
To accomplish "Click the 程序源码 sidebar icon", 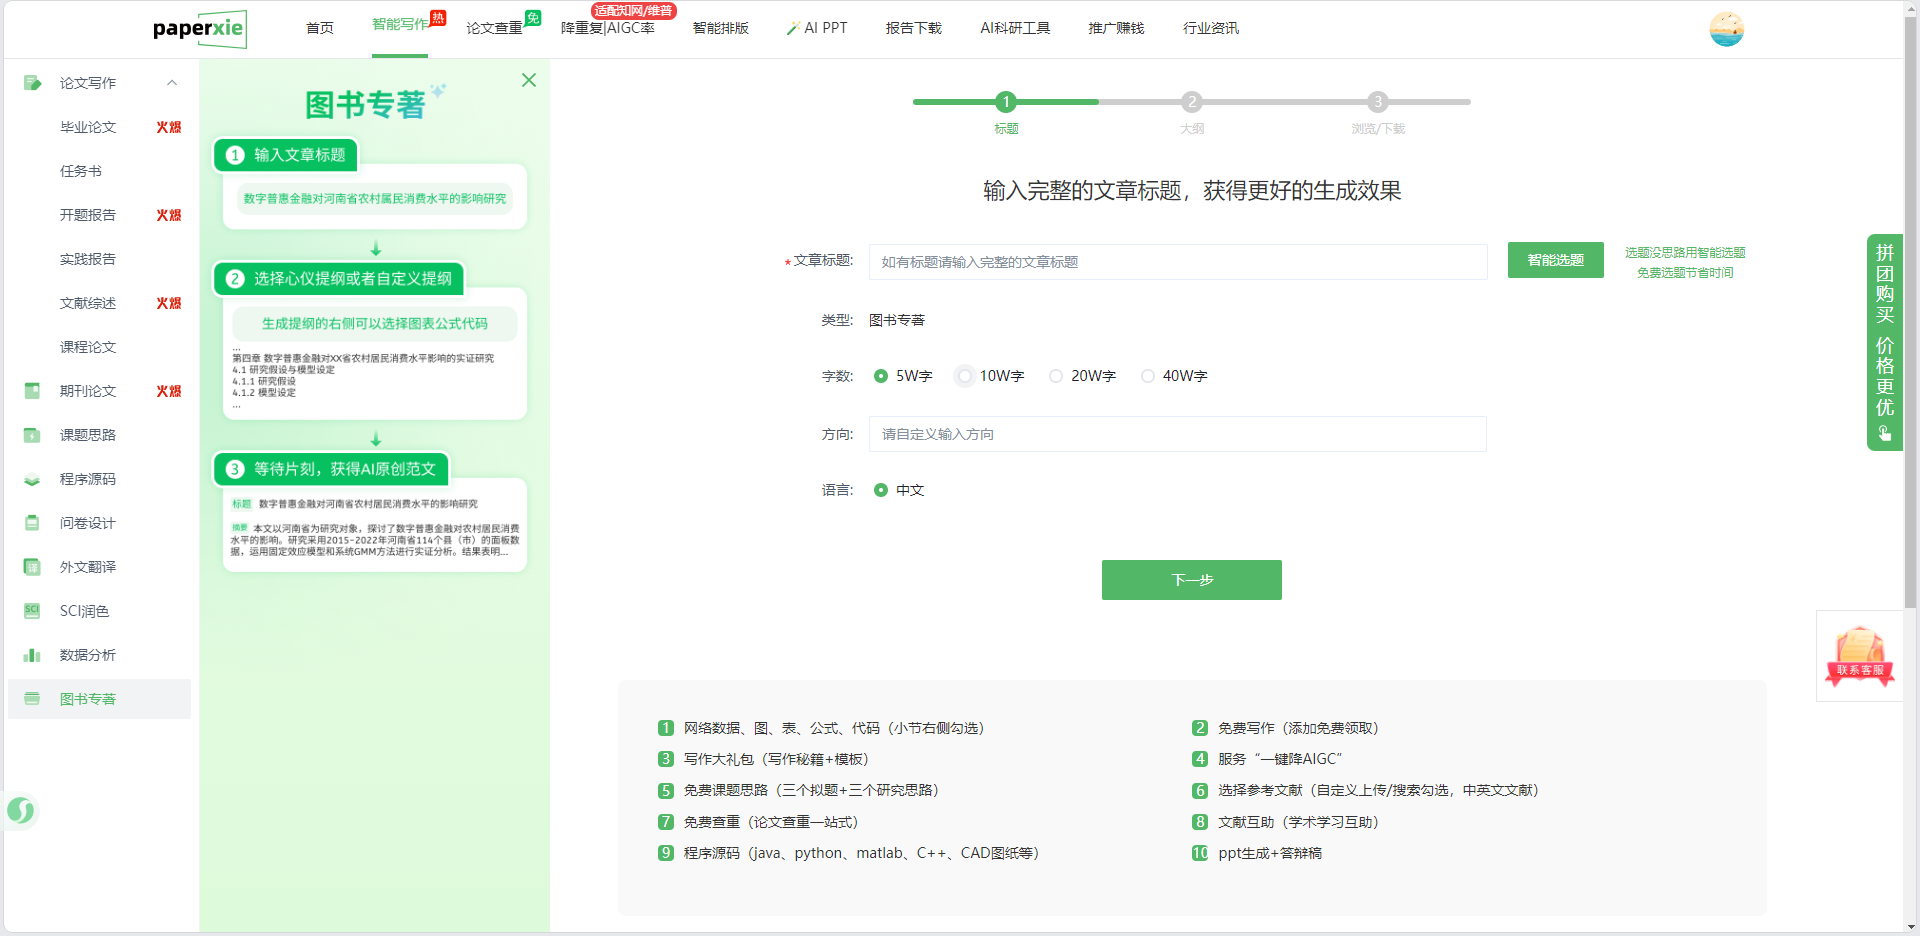I will pos(32,479).
